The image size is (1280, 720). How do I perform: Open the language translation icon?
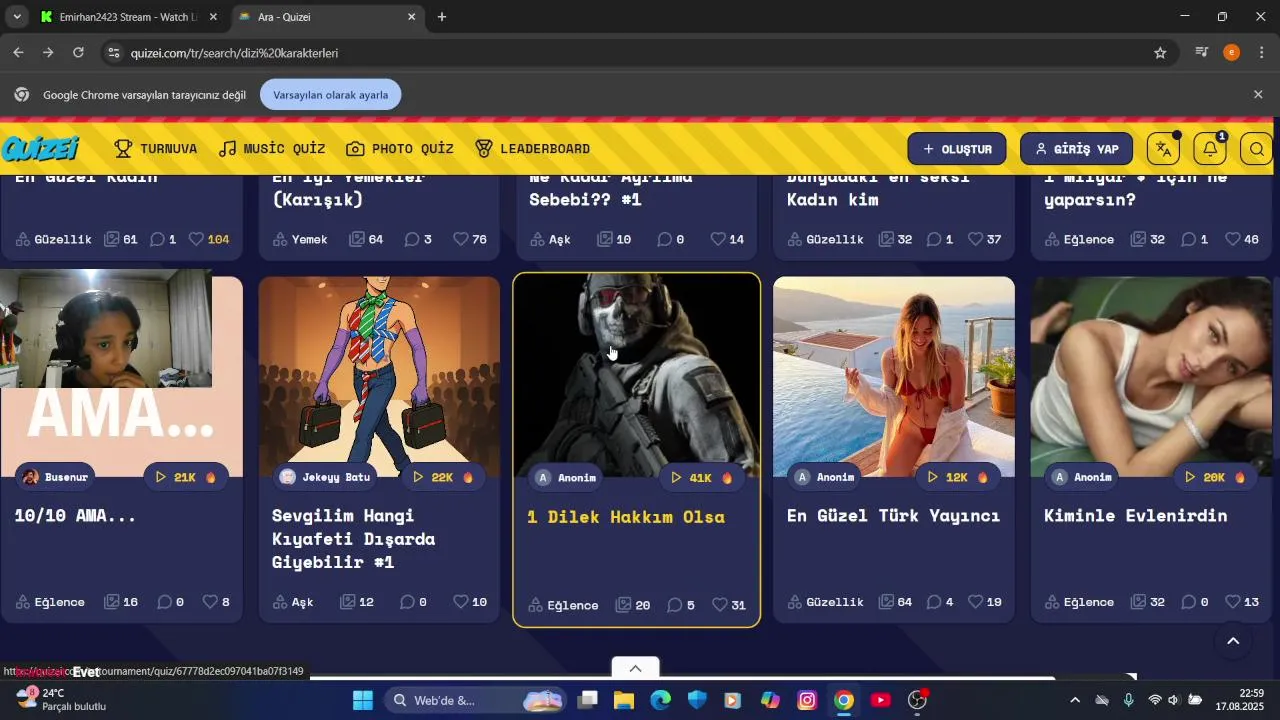1163,149
